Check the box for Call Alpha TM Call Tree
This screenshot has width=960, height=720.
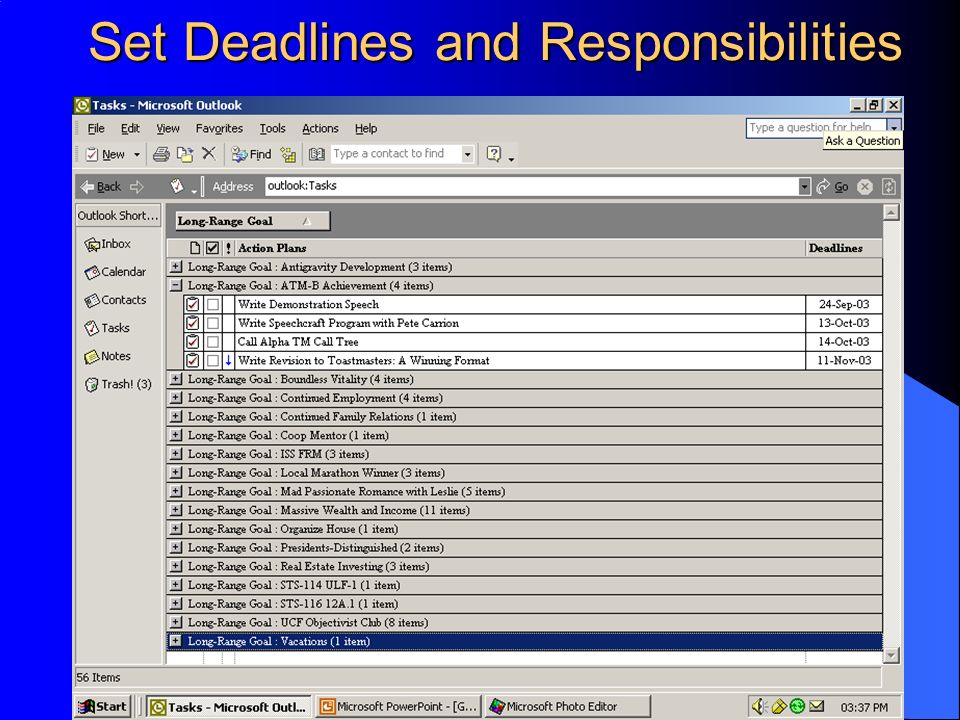(212, 342)
